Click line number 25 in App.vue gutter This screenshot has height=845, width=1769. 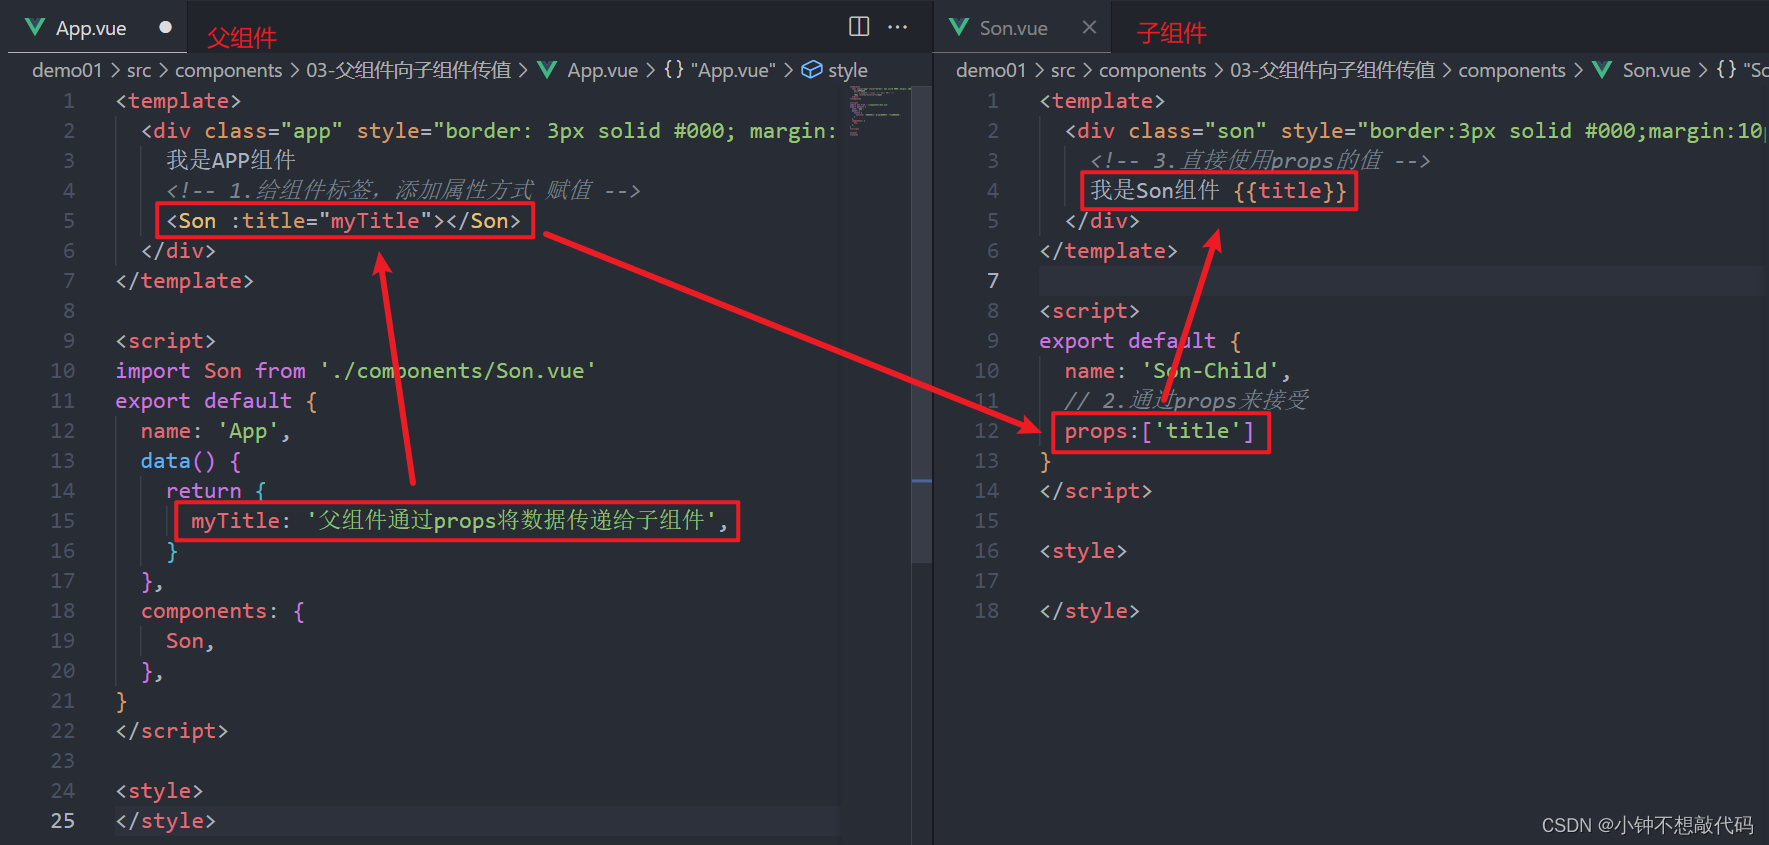pos(62,820)
